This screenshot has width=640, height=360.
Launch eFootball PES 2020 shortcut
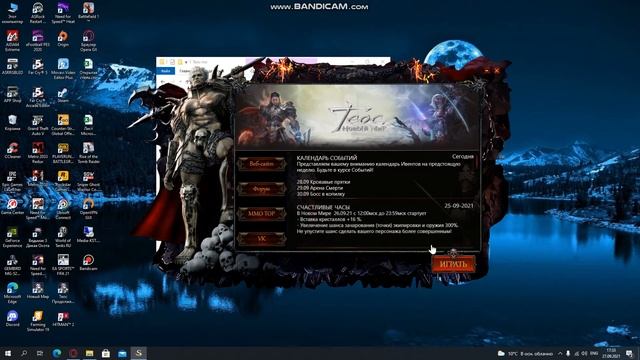coord(38,41)
